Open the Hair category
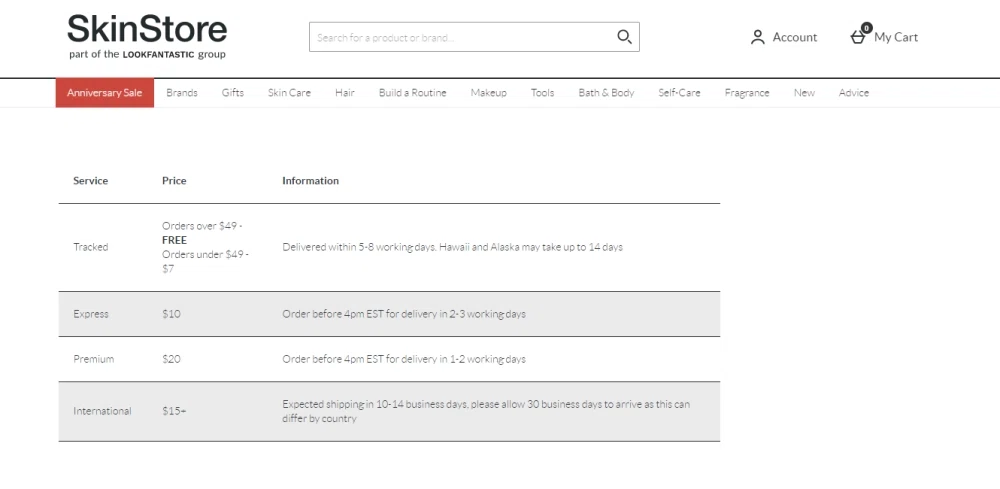Viewport: 1000px width, 489px height. pos(345,93)
